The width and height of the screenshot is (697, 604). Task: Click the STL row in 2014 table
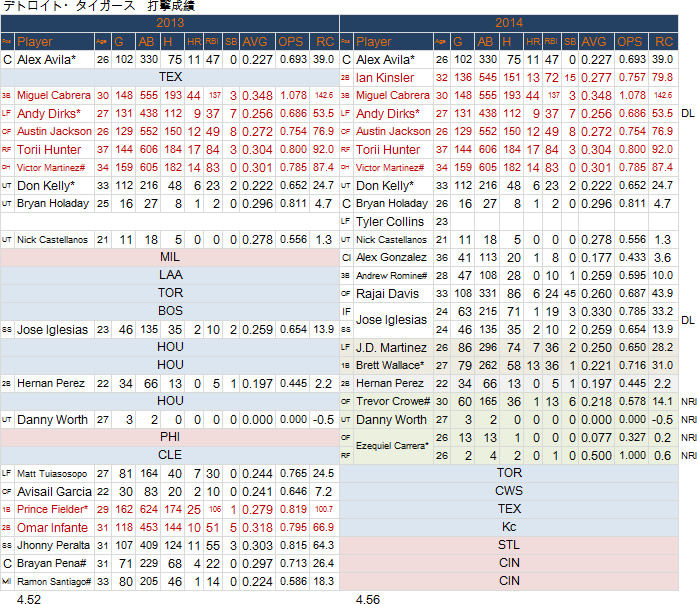point(509,545)
